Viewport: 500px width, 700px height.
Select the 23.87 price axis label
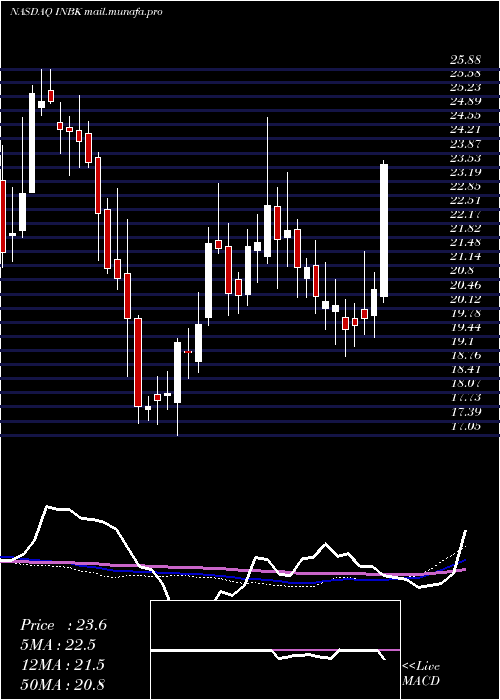tap(465, 144)
